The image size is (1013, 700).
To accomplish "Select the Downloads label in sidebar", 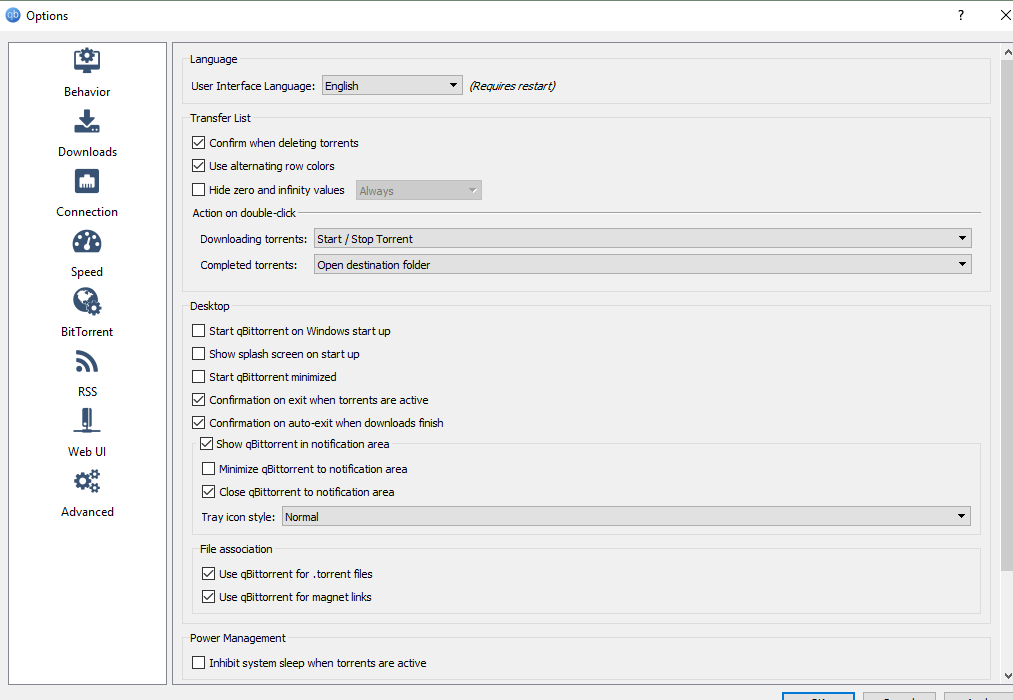I will (x=87, y=152).
